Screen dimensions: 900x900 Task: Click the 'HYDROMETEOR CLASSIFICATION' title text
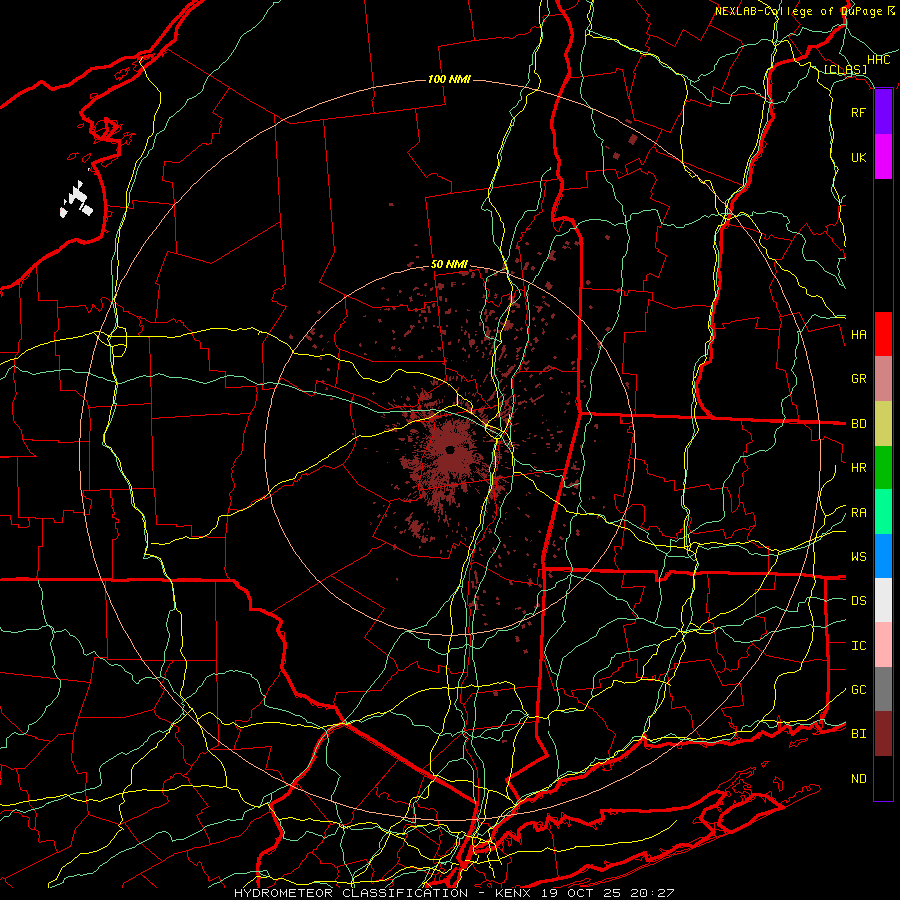(x=351, y=893)
